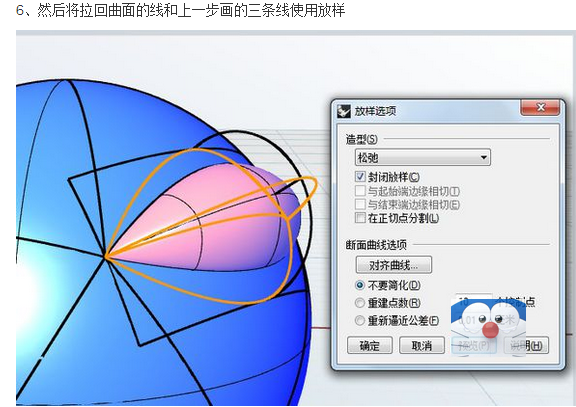Close the 放样选项 dialog
Screen dimensions: 576x407
pyautogui.click(x=540, y=108)
